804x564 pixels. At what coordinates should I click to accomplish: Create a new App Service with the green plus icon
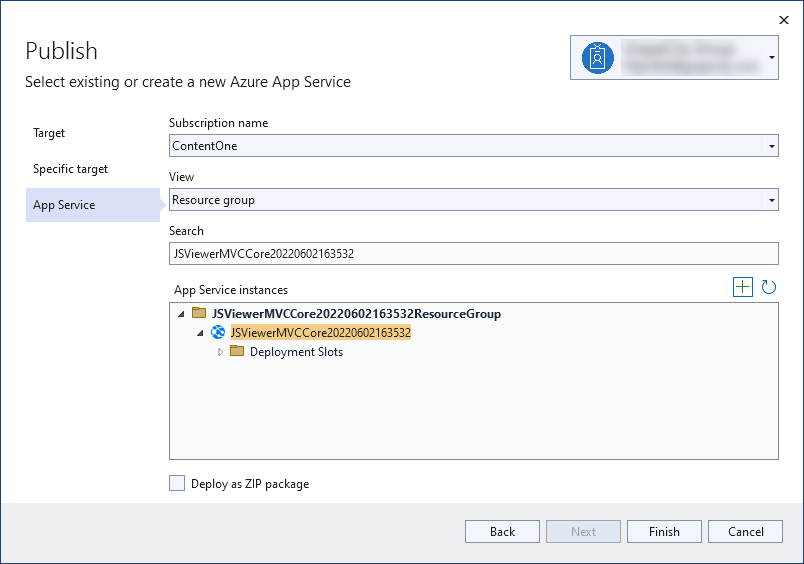click(742, 287)
